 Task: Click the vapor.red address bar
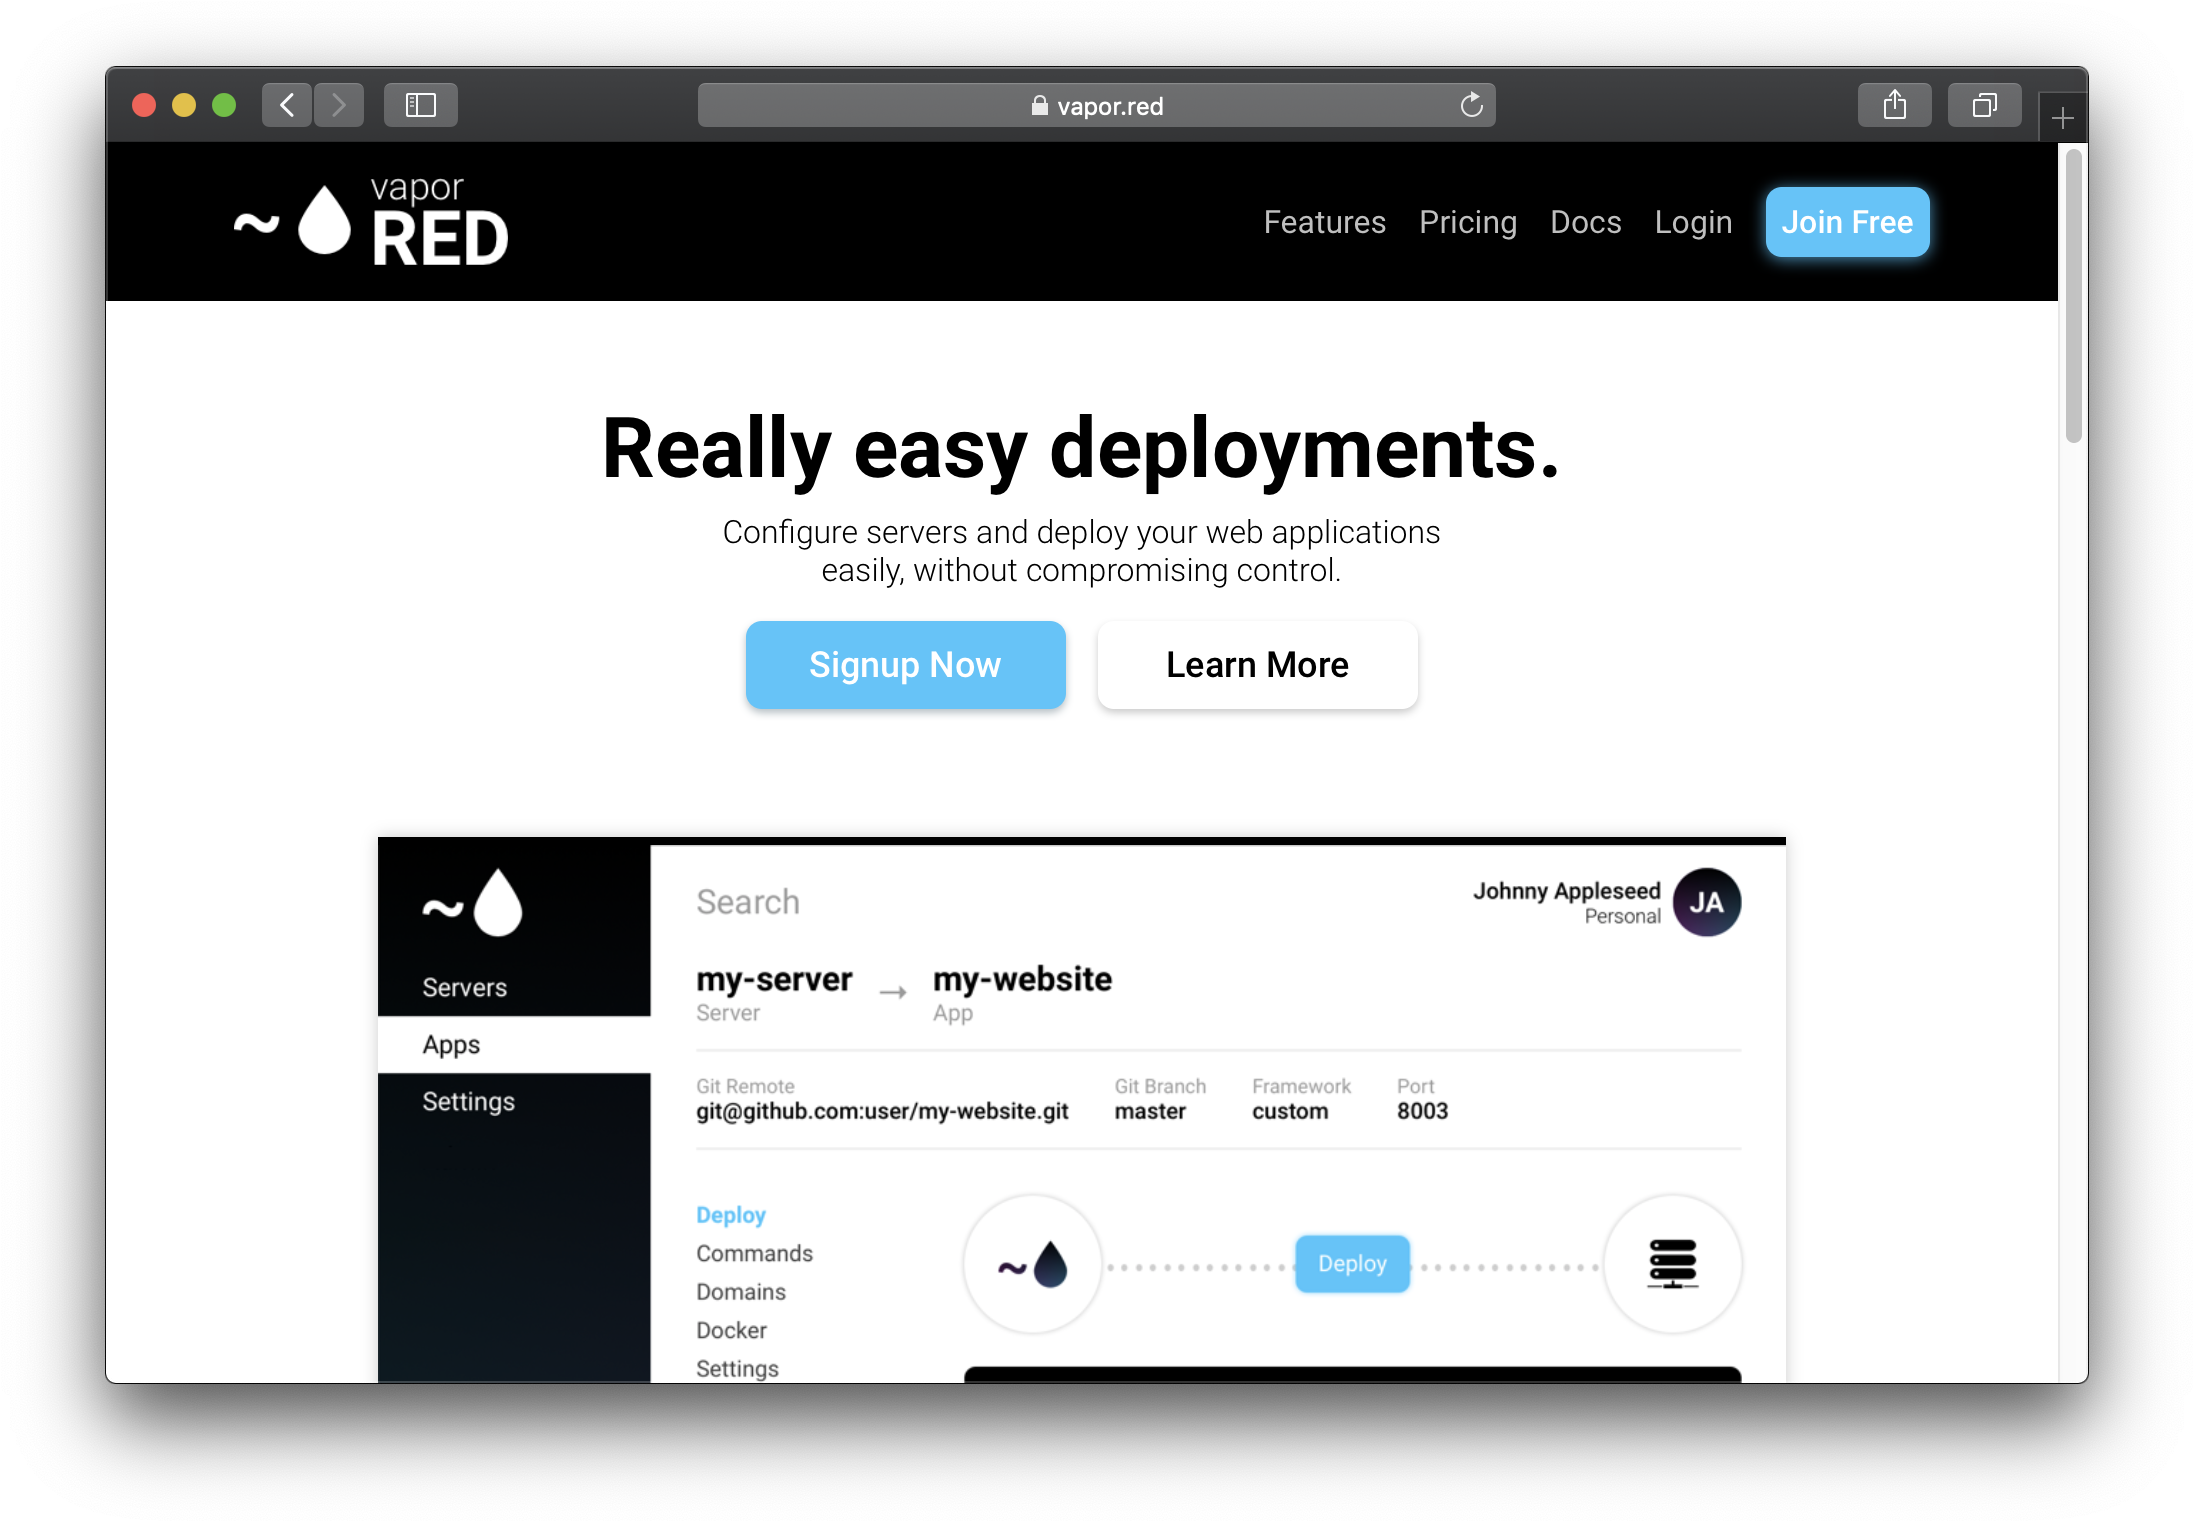(x=1096, y=105)
